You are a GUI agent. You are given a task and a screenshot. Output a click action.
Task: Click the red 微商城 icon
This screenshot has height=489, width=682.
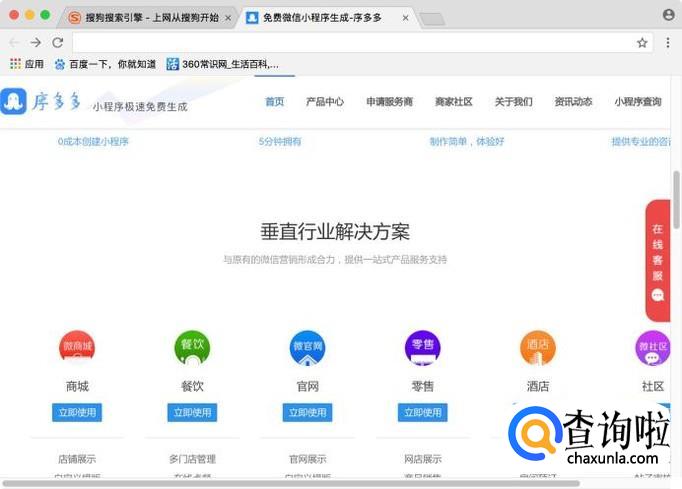click(77, 348)
